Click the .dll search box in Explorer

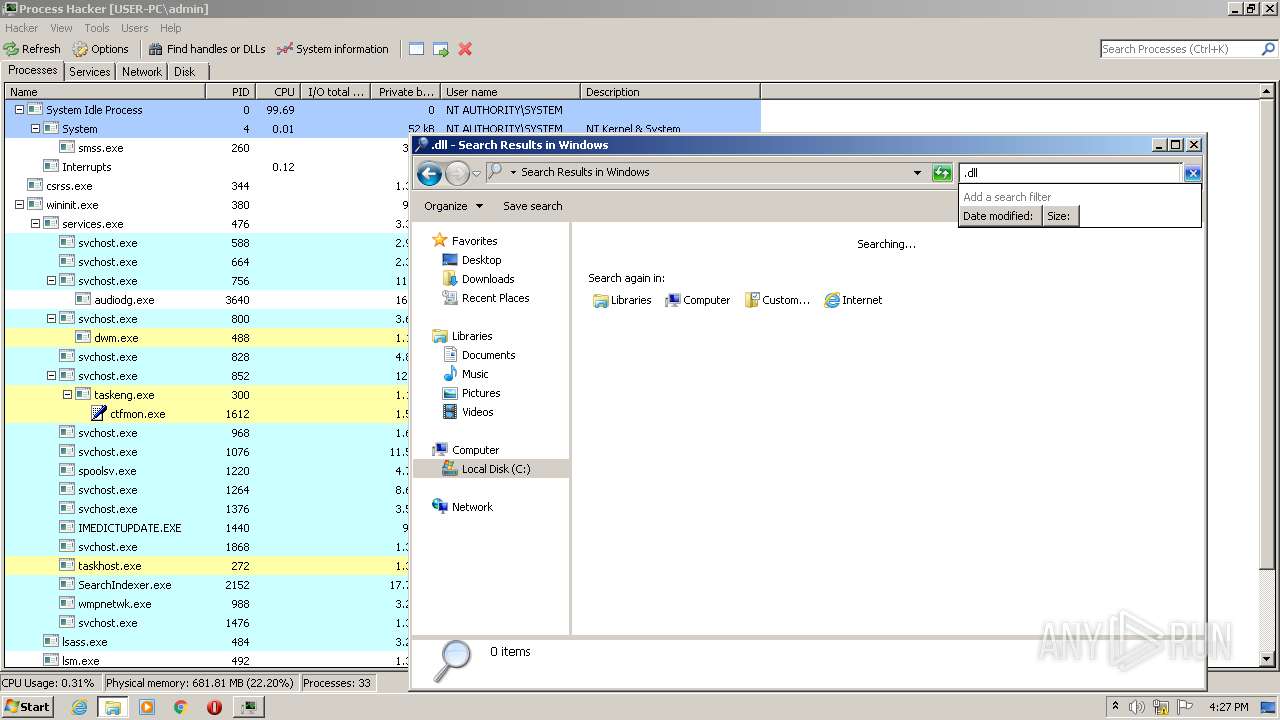click(x=1070, y=173)
